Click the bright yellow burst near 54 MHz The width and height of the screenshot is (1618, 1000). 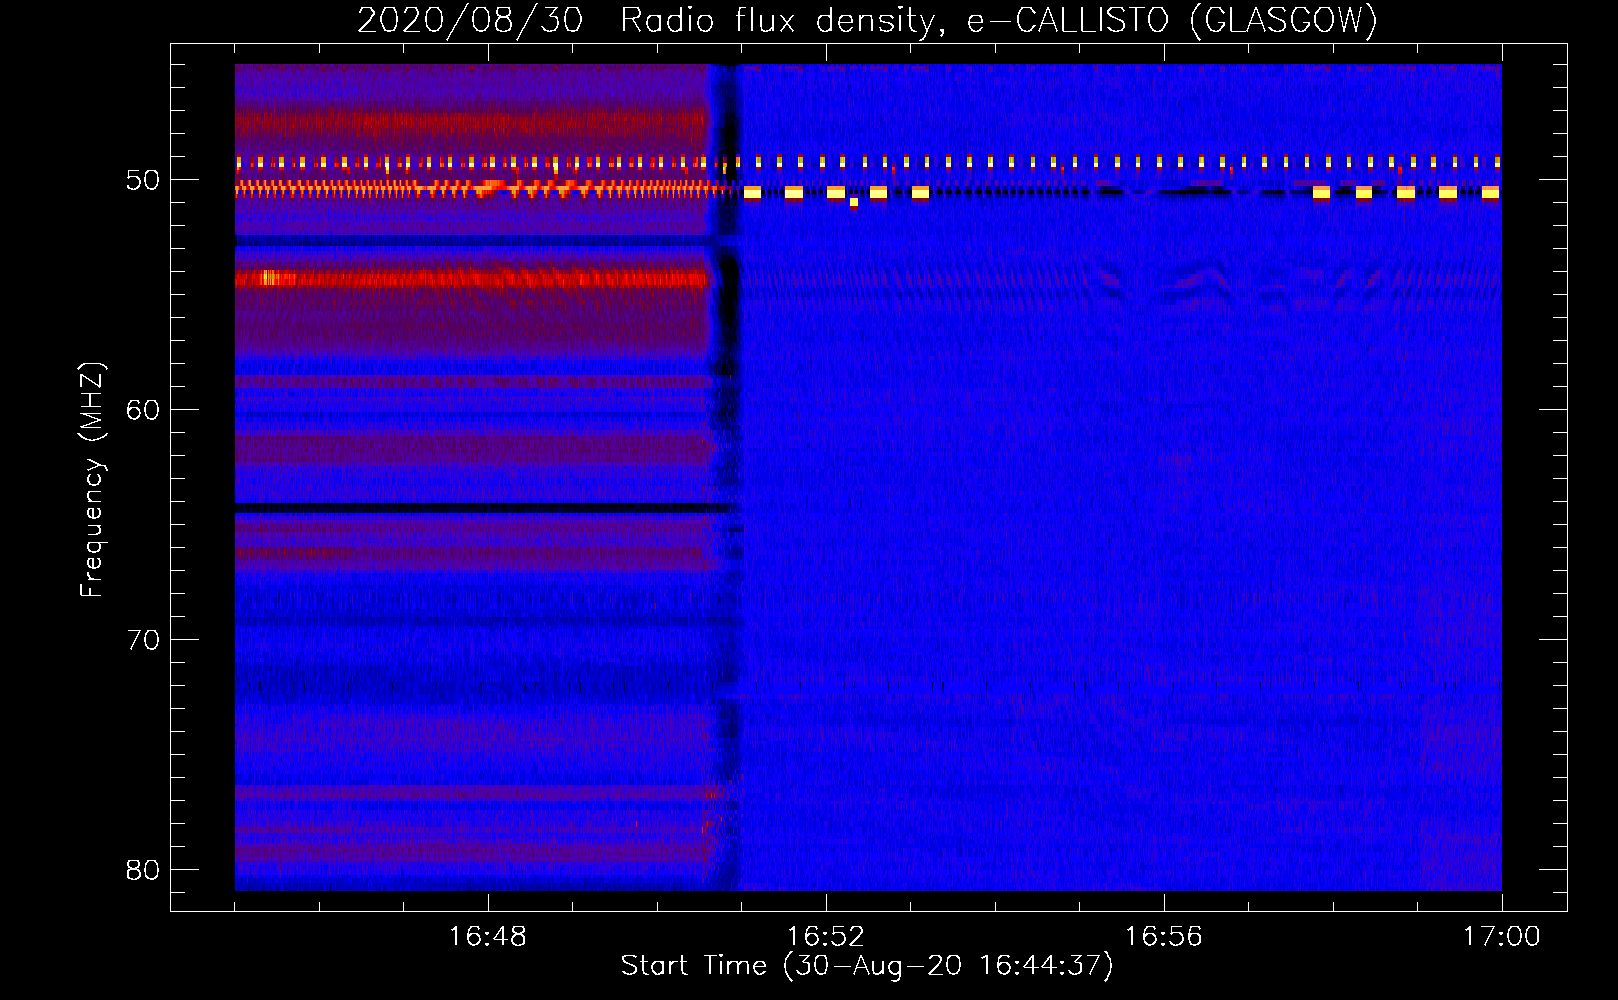pyautogui.click(x=269, y=278)
